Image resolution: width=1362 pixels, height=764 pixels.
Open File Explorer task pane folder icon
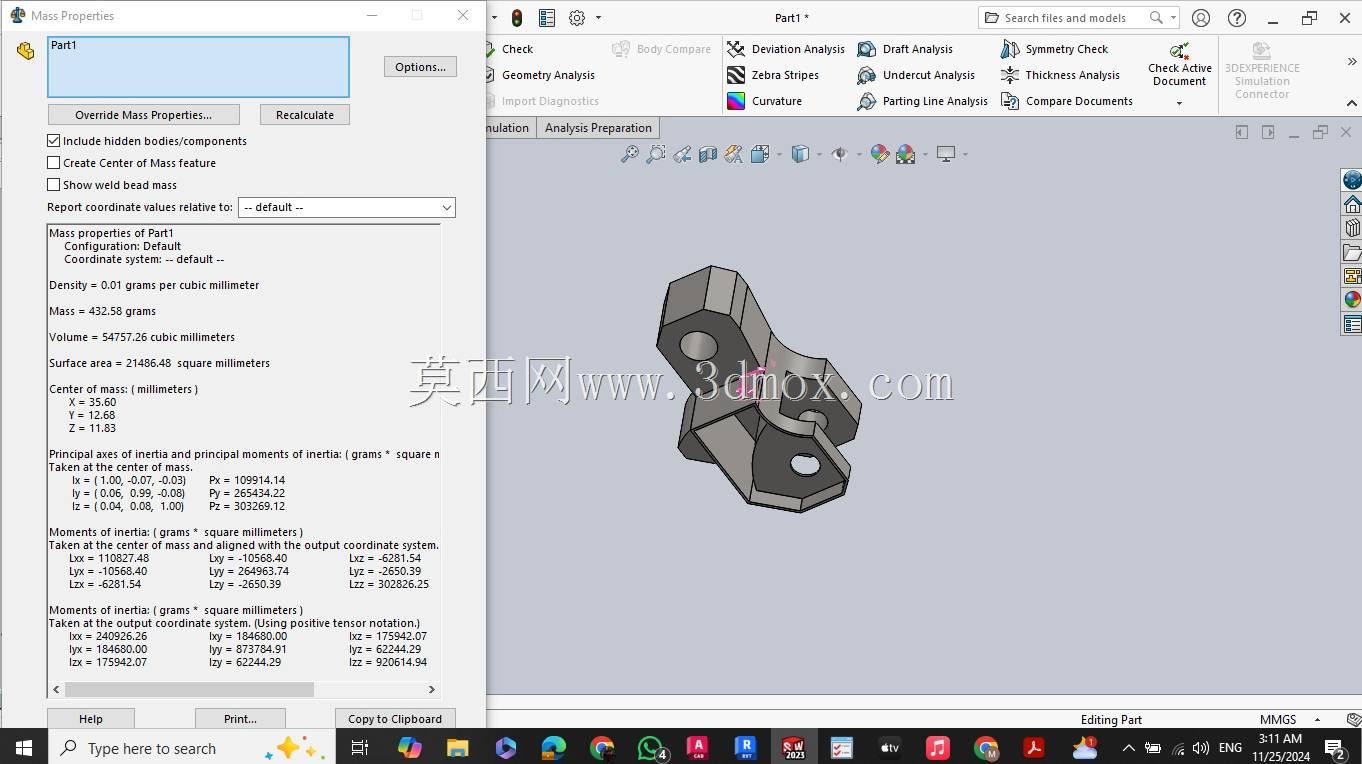pos(1352,252)
